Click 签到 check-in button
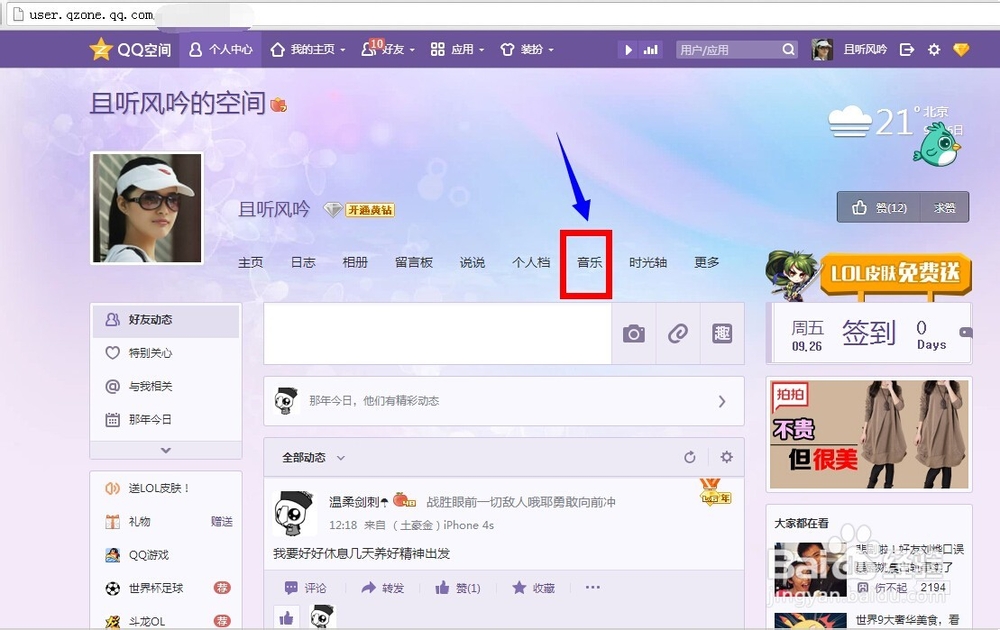 [x=869, y=332]
